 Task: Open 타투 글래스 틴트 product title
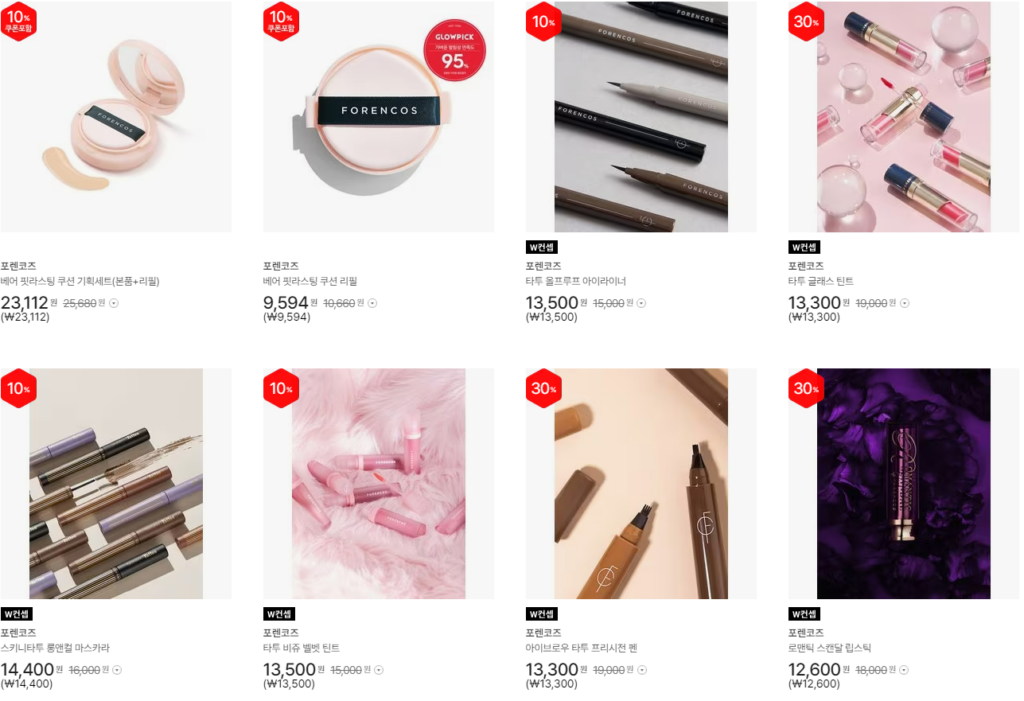click(x=821, y=282)
